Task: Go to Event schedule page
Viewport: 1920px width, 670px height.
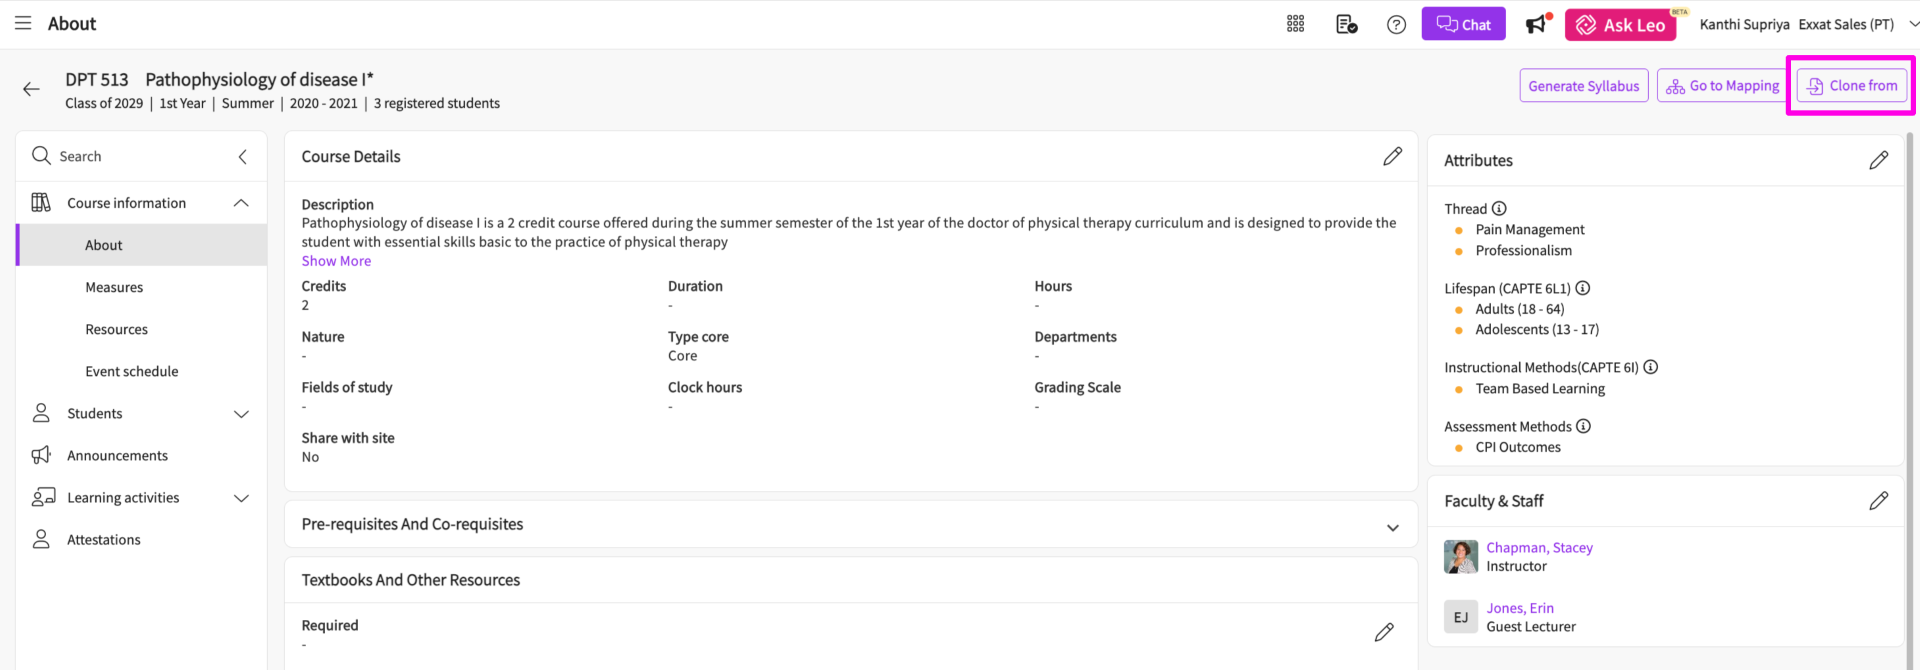Action: click(x=132, y=371)
